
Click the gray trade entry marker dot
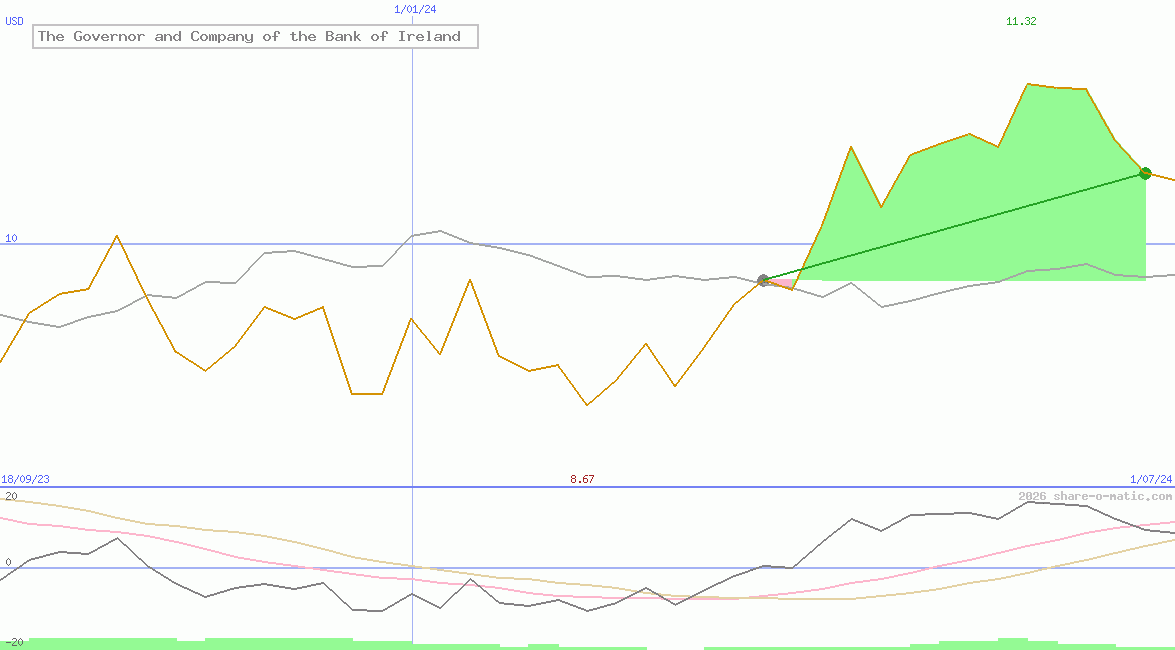[764, 280]
